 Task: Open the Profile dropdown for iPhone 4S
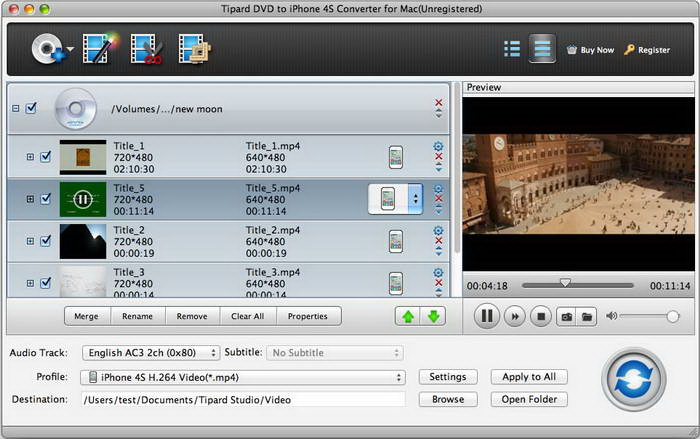pyautogui.click(x=245, y=377)
